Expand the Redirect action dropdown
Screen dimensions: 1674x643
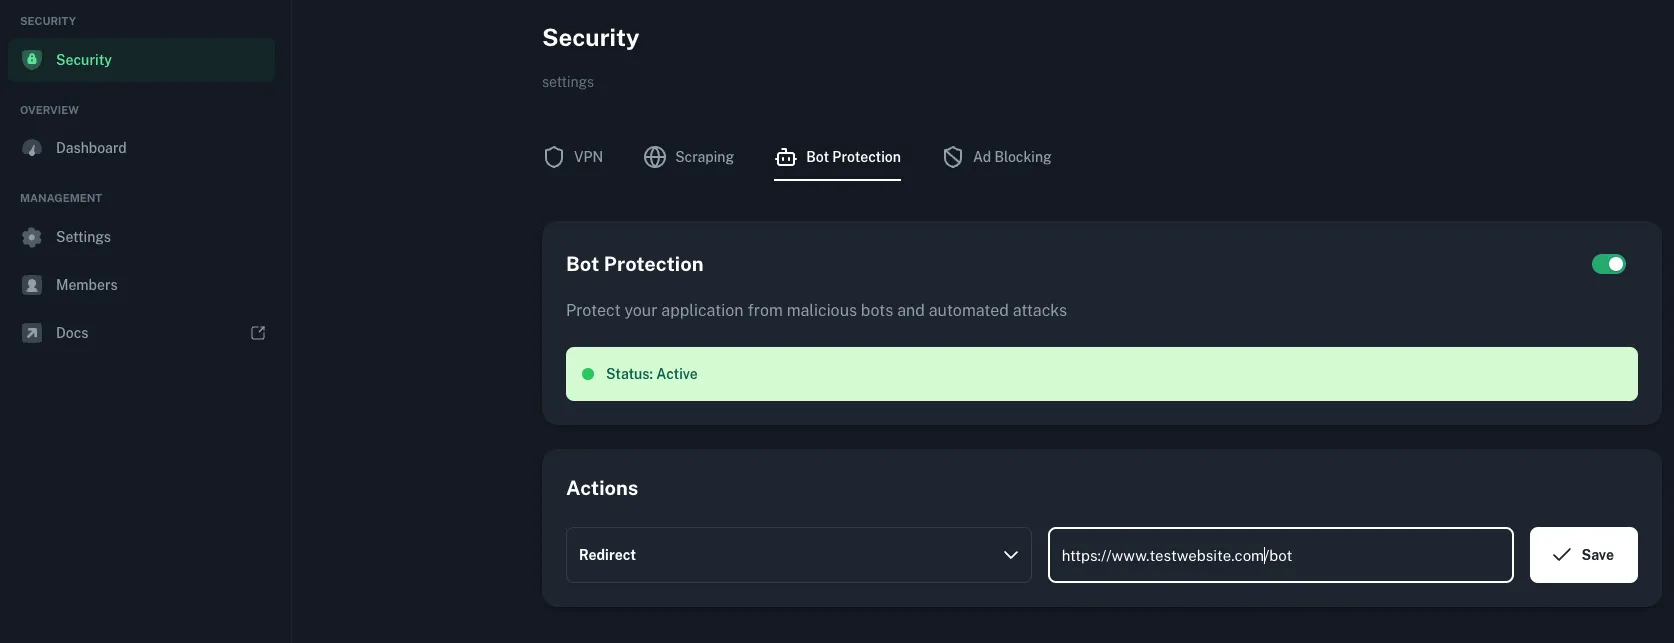798,555
